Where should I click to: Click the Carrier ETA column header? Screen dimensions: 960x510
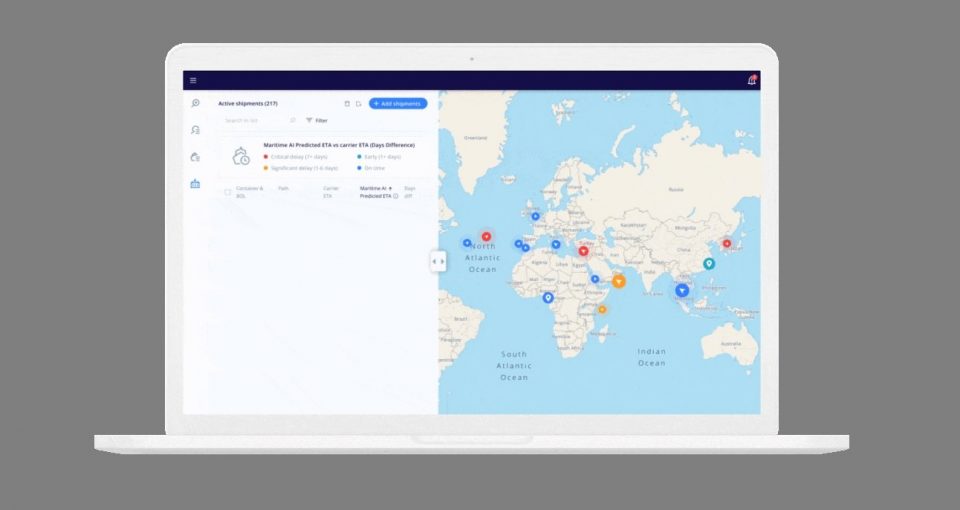click(330, 192)
